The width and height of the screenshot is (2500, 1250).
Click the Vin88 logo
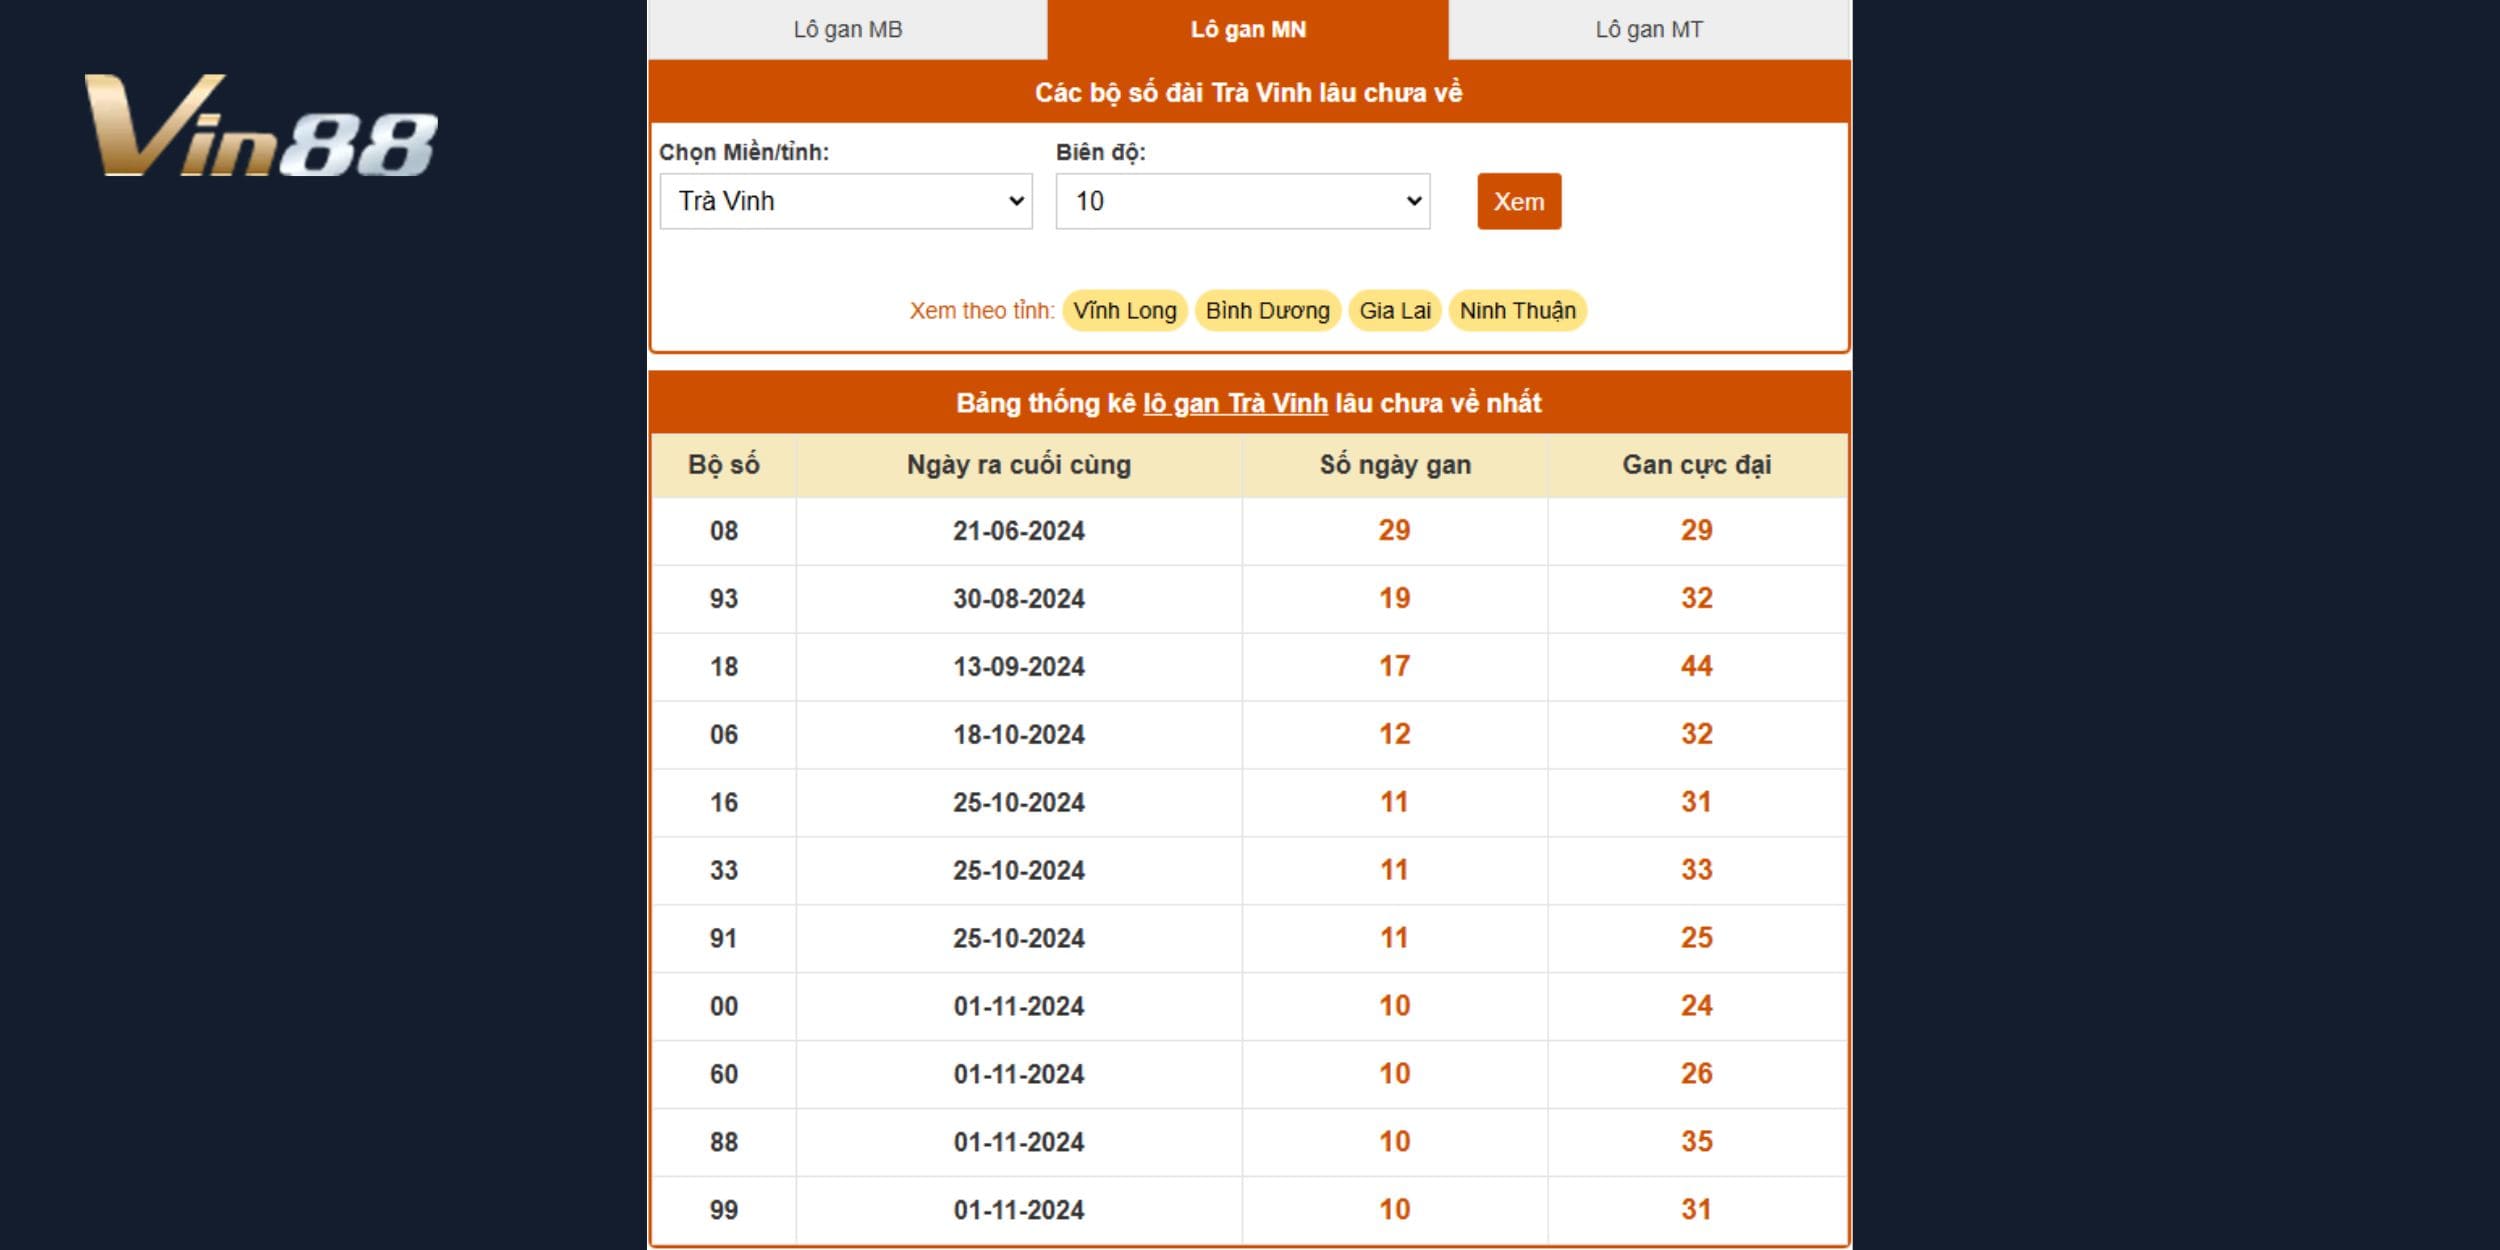[262, 126]
